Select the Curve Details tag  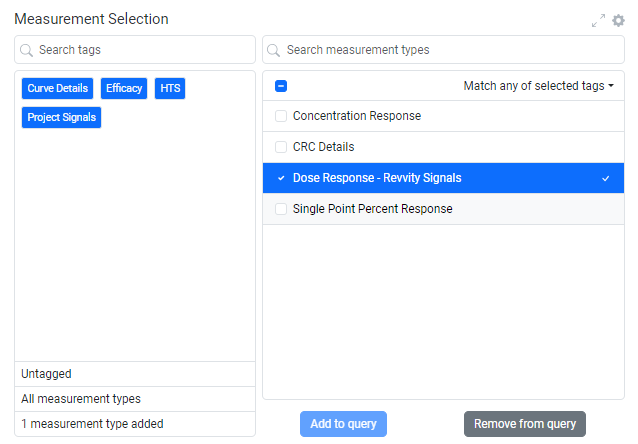tap(58, 88)
